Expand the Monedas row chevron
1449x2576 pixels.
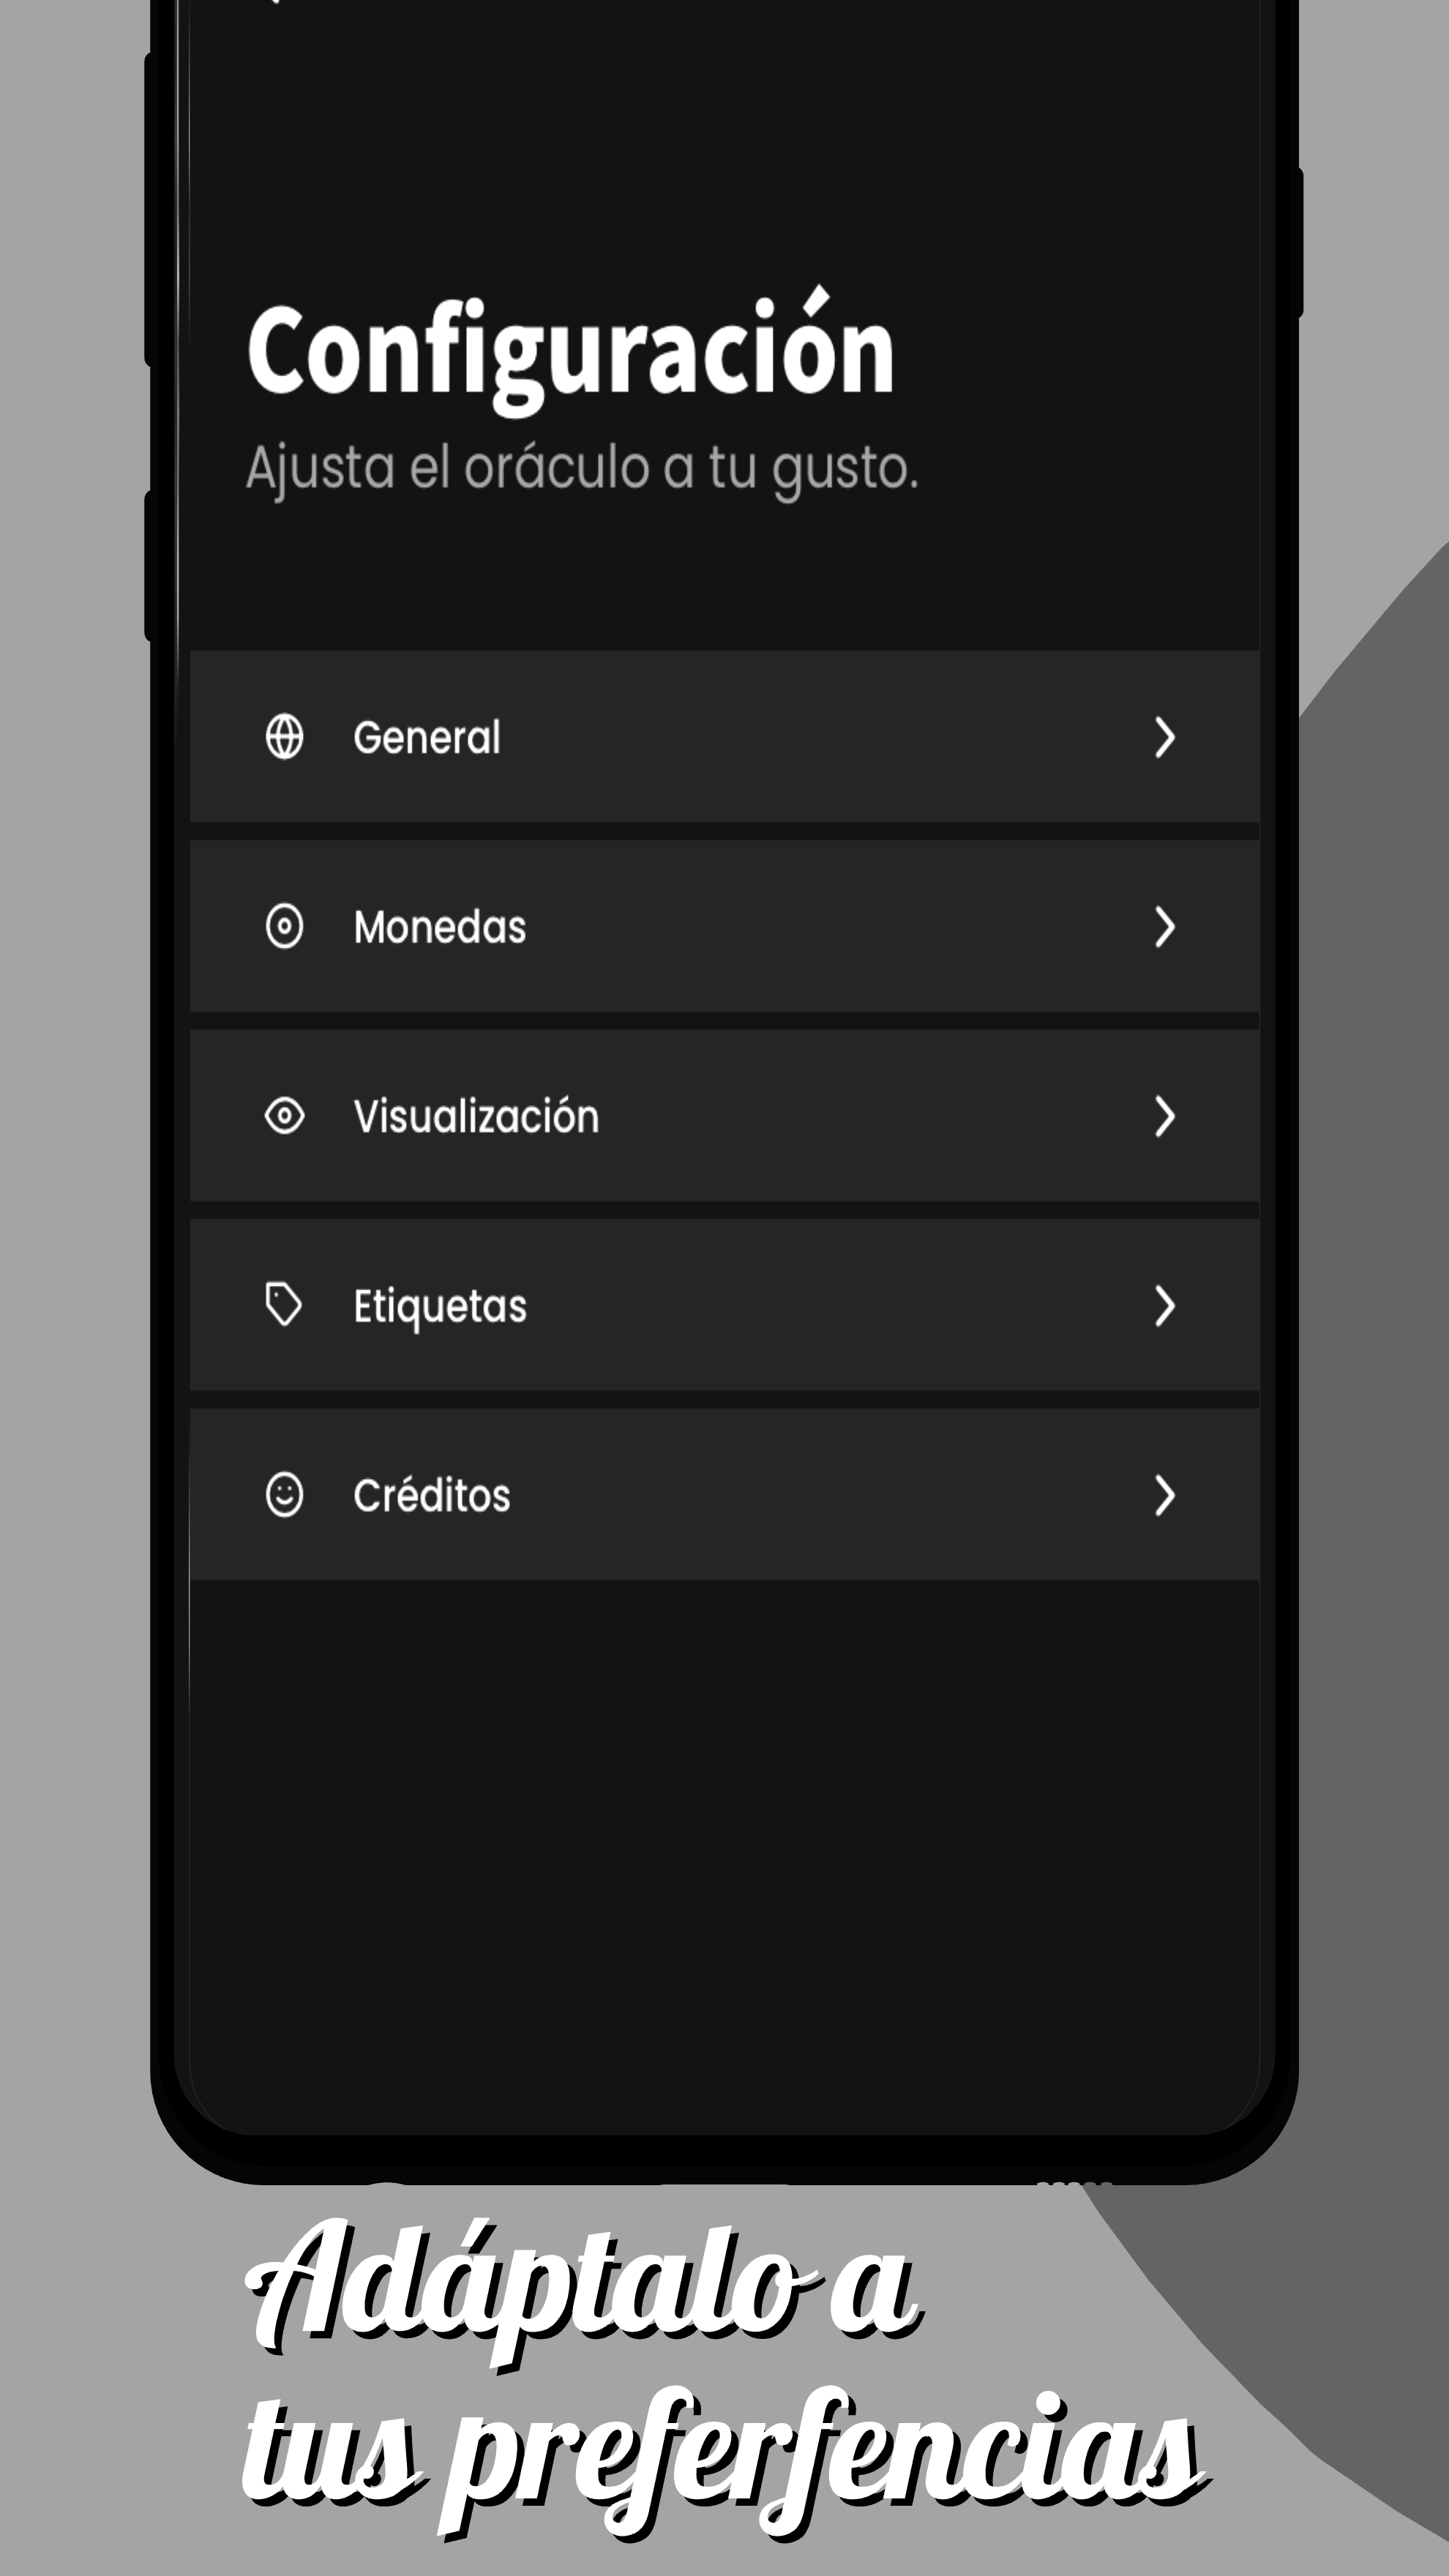pos(1164,927)
